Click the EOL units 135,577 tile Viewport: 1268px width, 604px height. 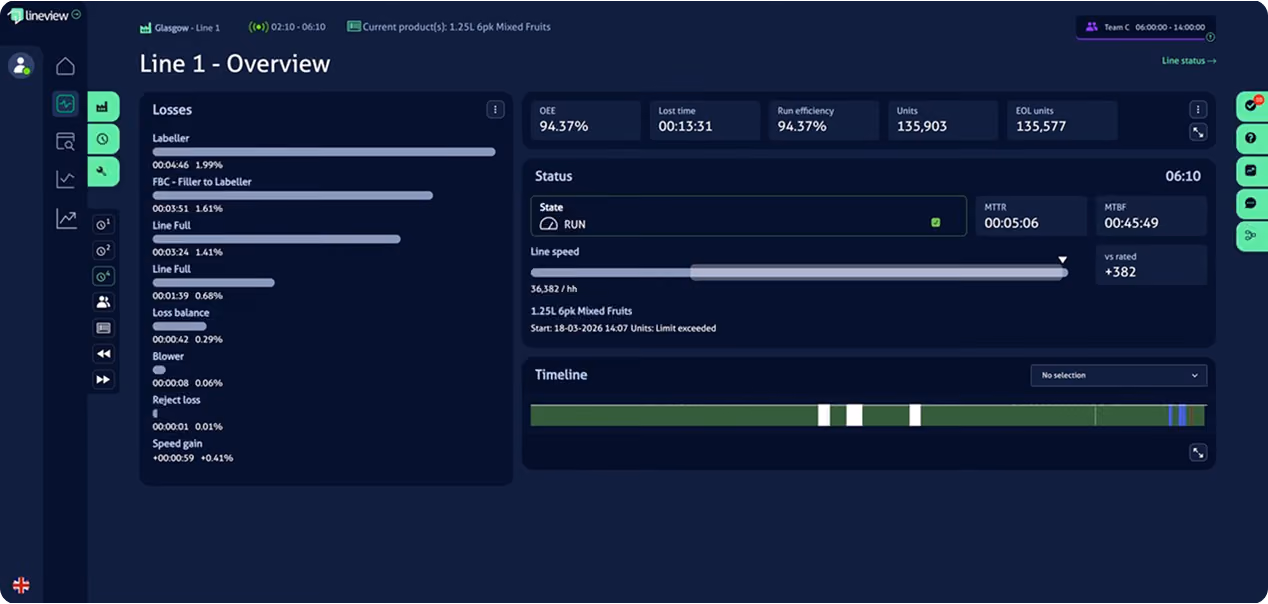point(1062,120)
